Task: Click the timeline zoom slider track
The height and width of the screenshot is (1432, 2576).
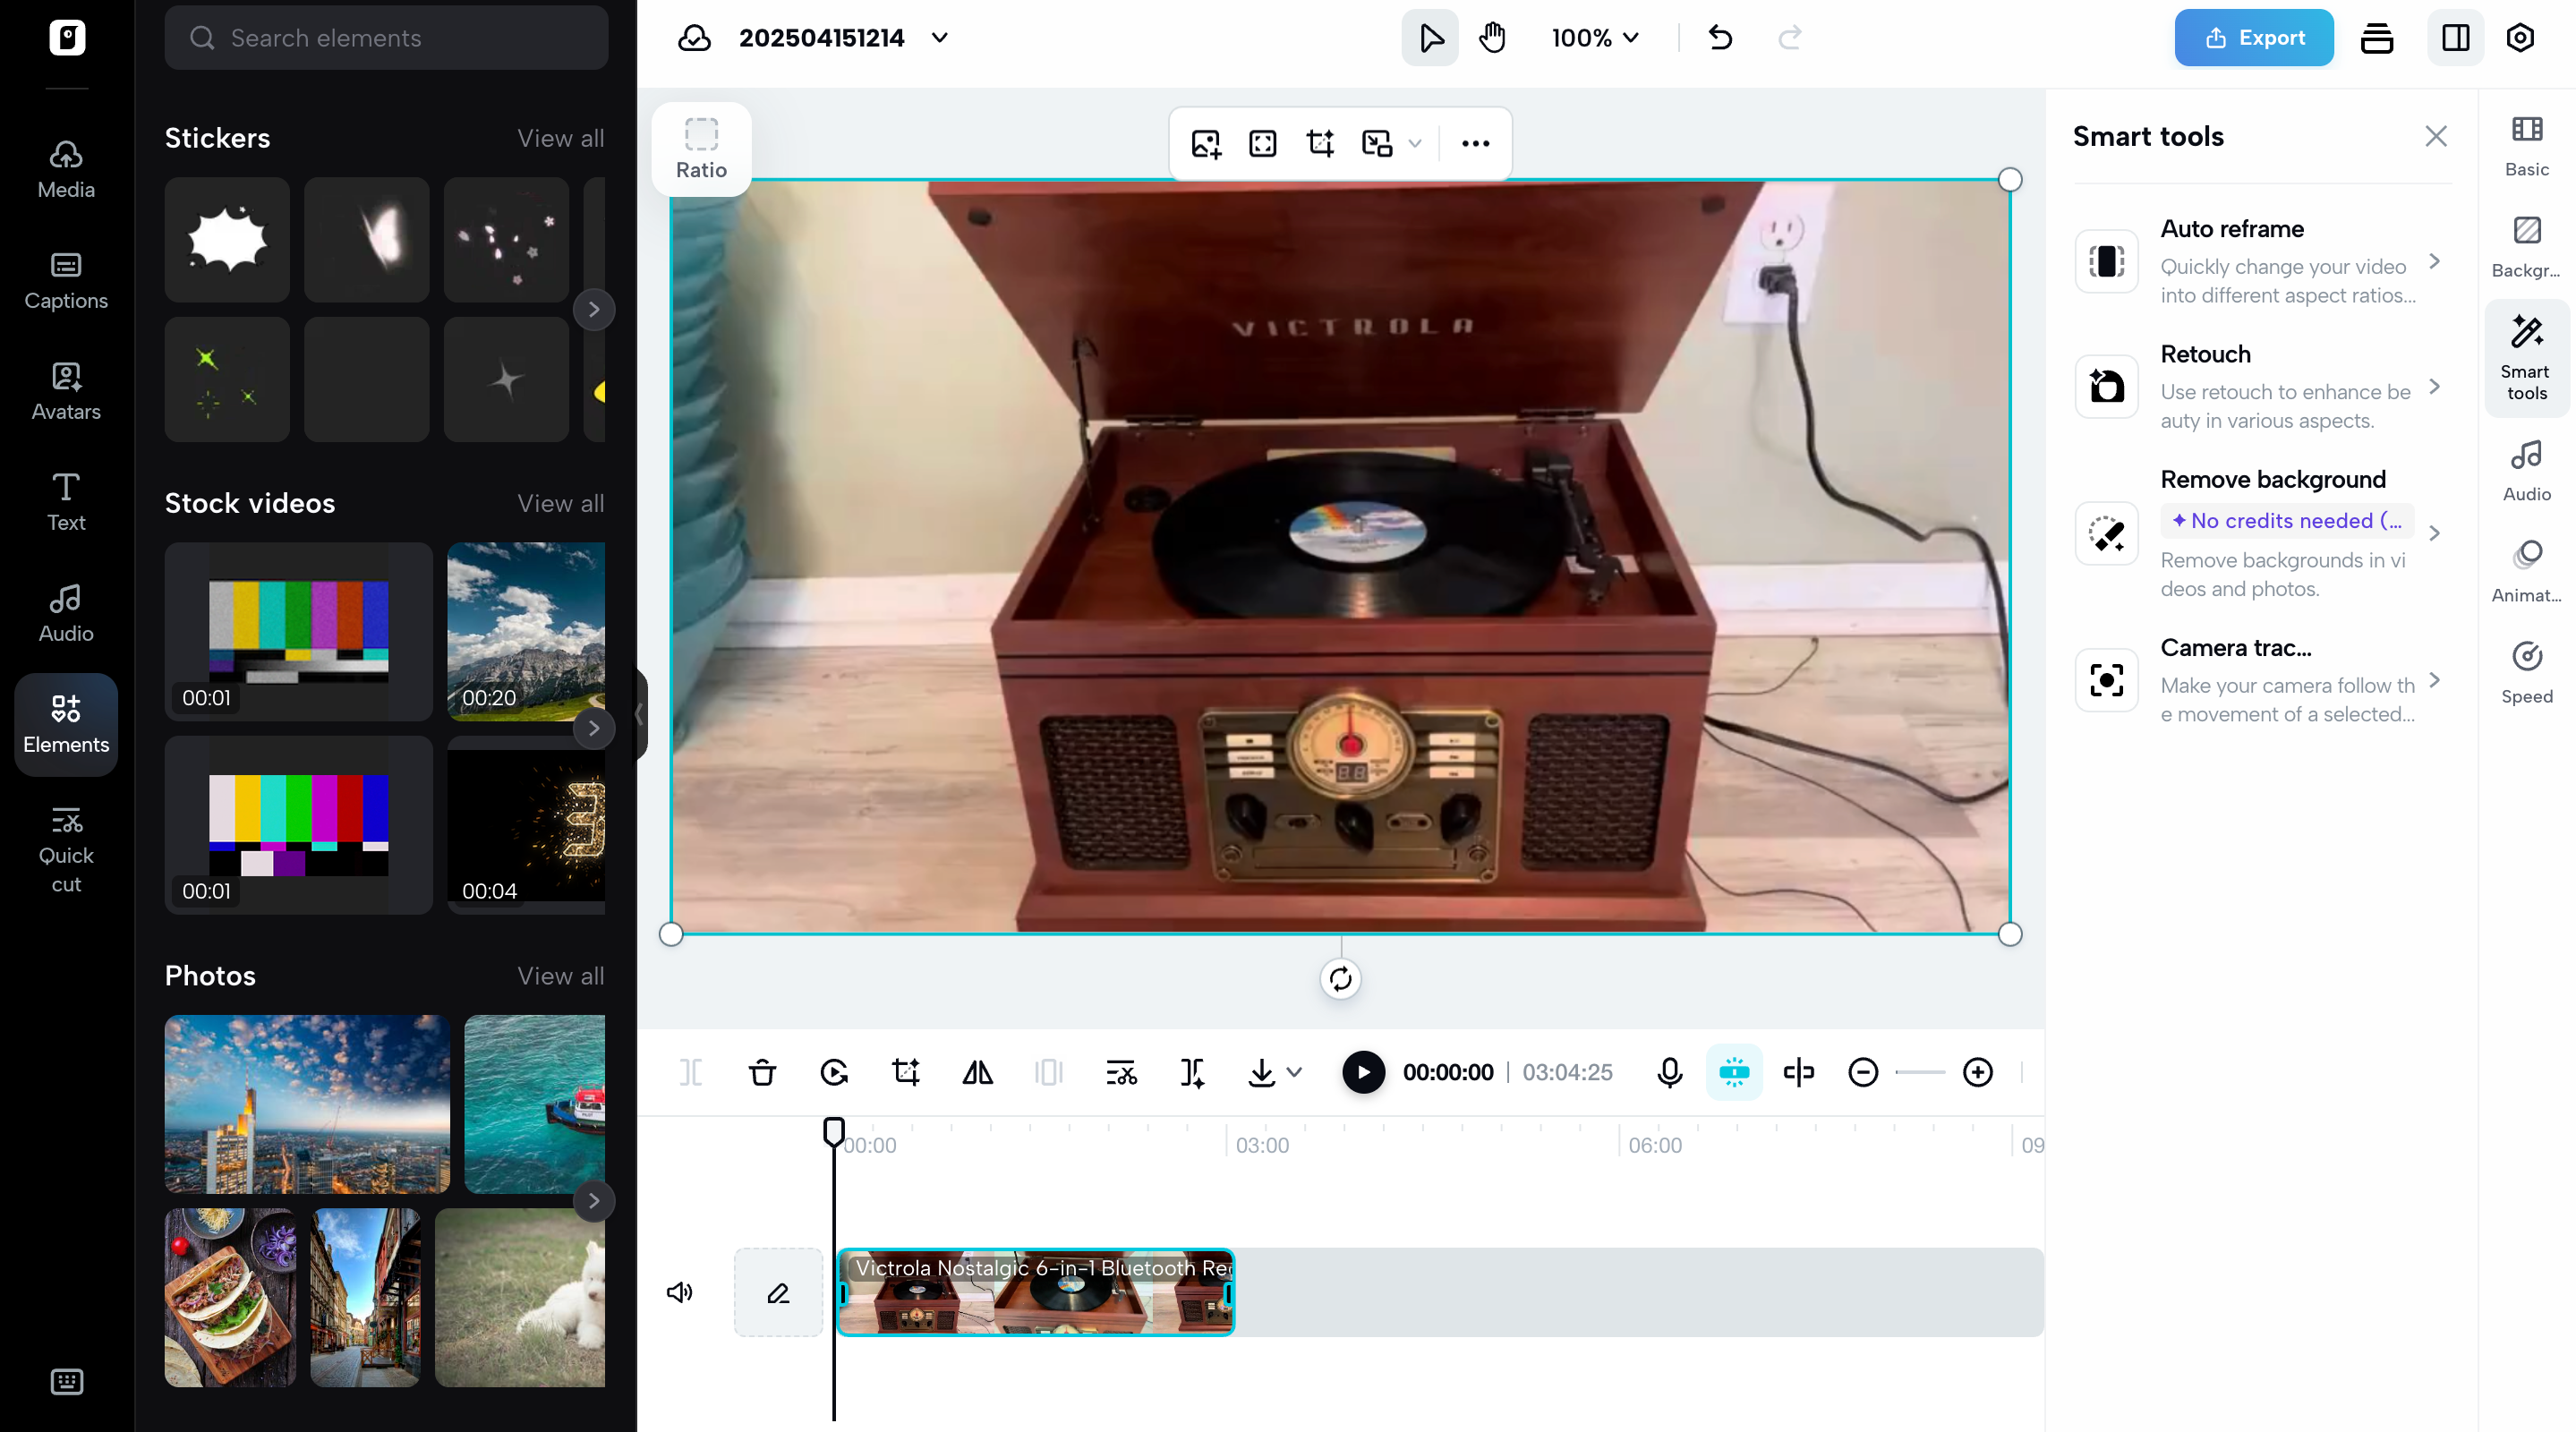Action: (x=1920, y=1072)
